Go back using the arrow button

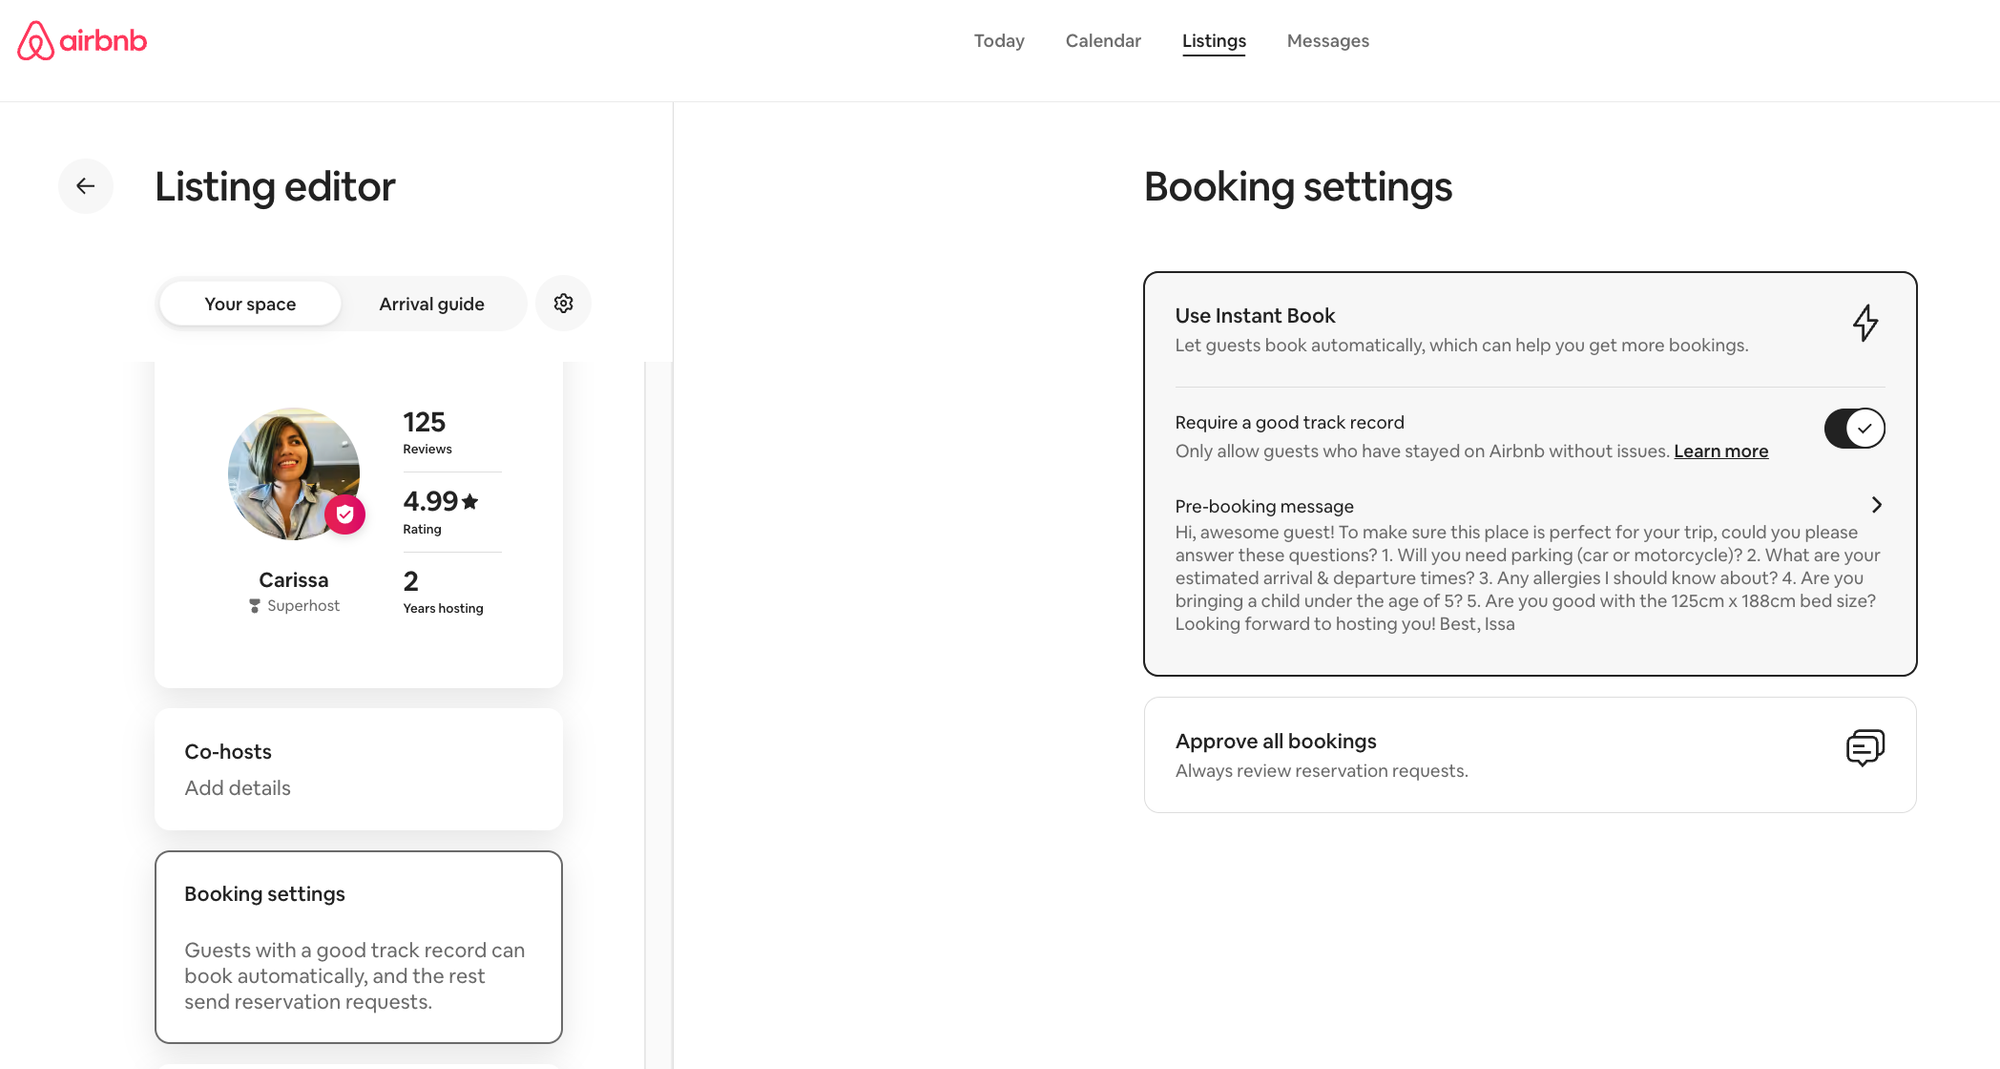86,186
